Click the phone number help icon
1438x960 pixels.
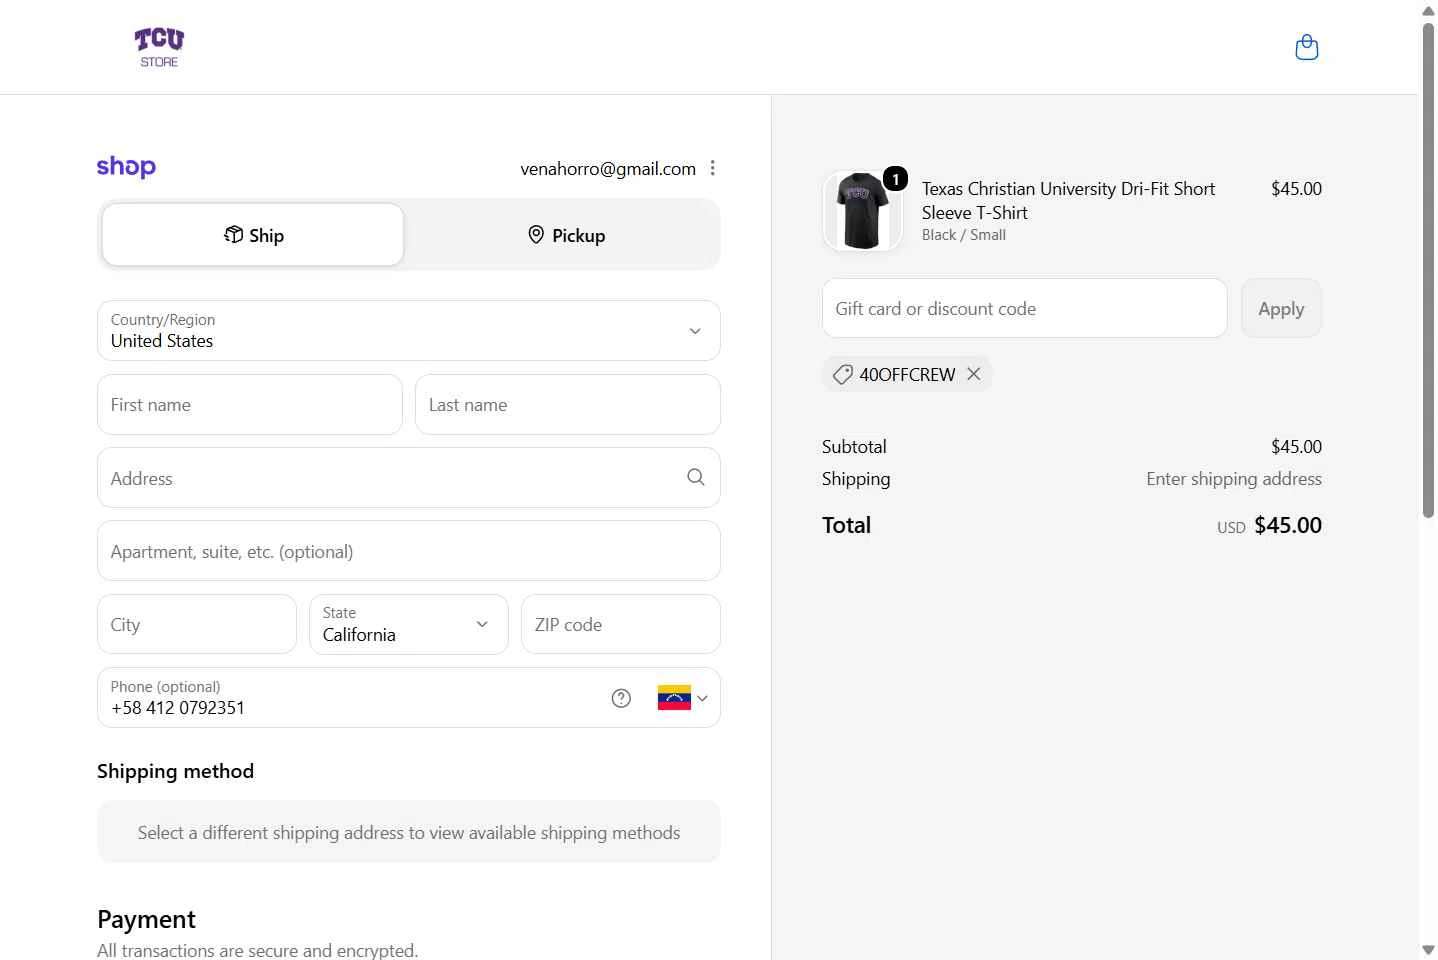621,698
